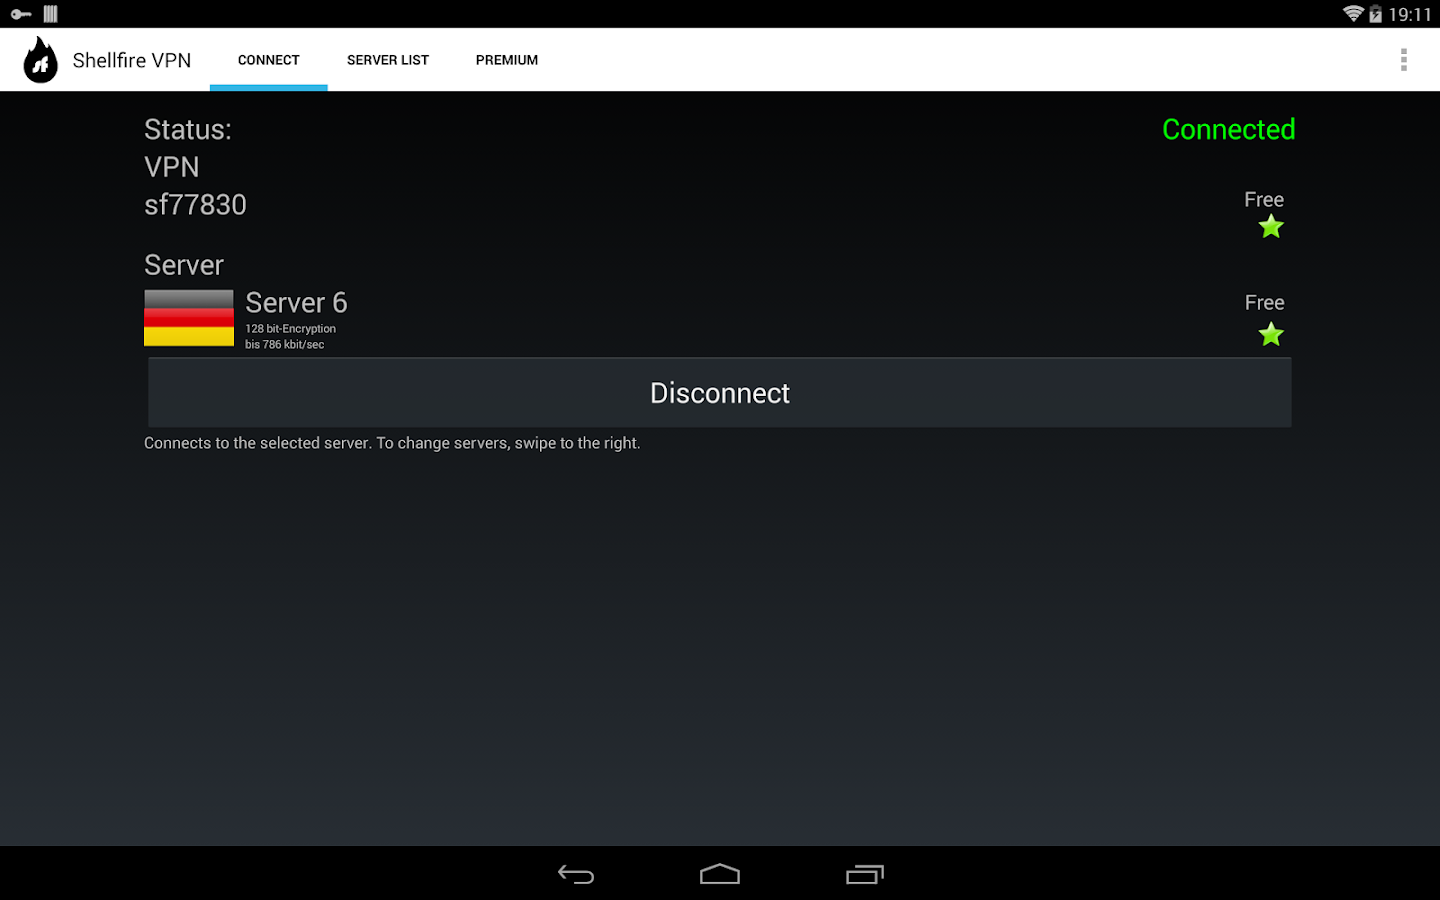Tap the Disconnect button
Image resolution: width=1440 pixels, height=900 pixels.
click(x=720, y=393)
